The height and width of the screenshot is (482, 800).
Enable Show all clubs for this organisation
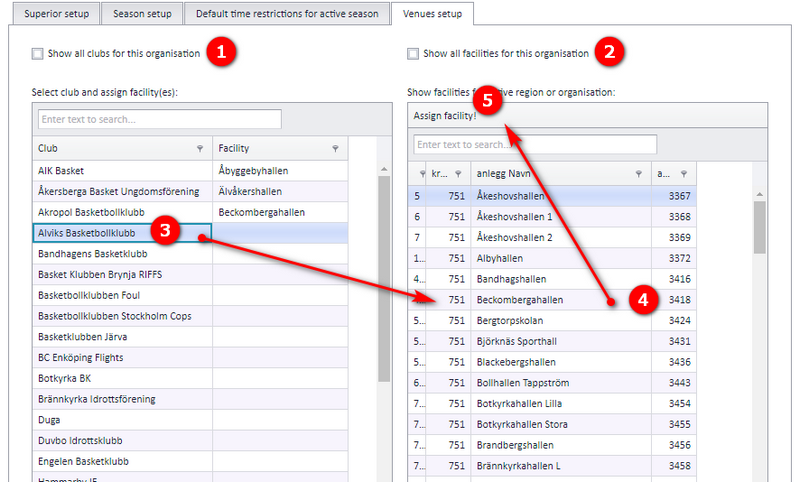tap(38, 54)
